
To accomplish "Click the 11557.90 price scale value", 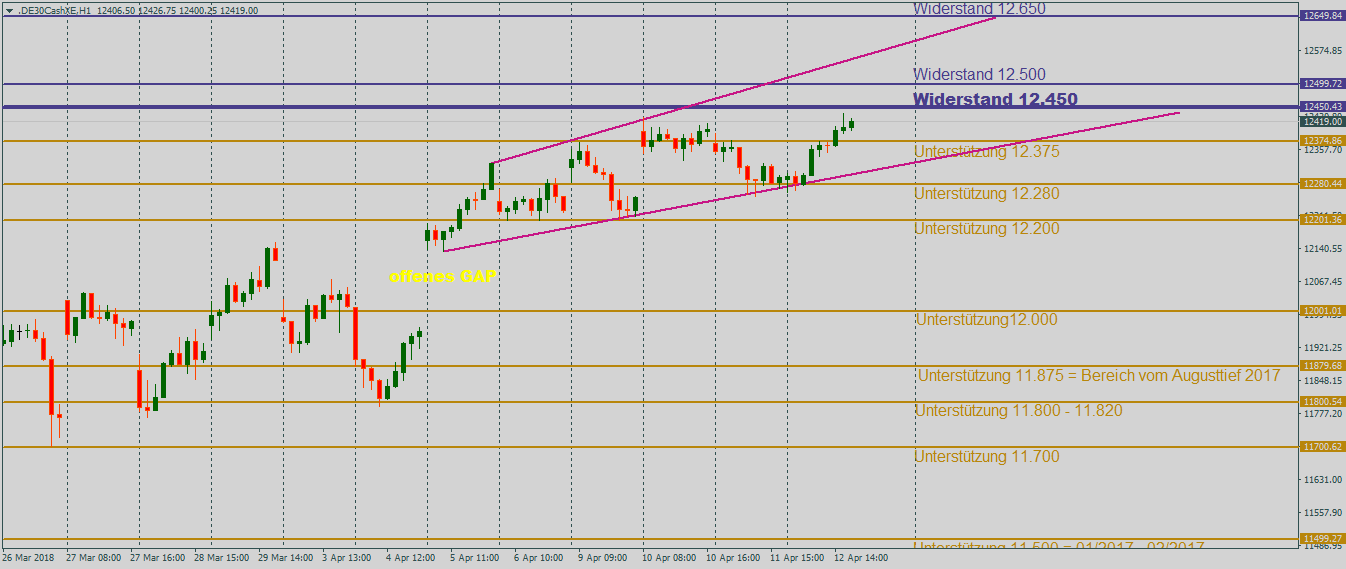I will pos(1322,513).
